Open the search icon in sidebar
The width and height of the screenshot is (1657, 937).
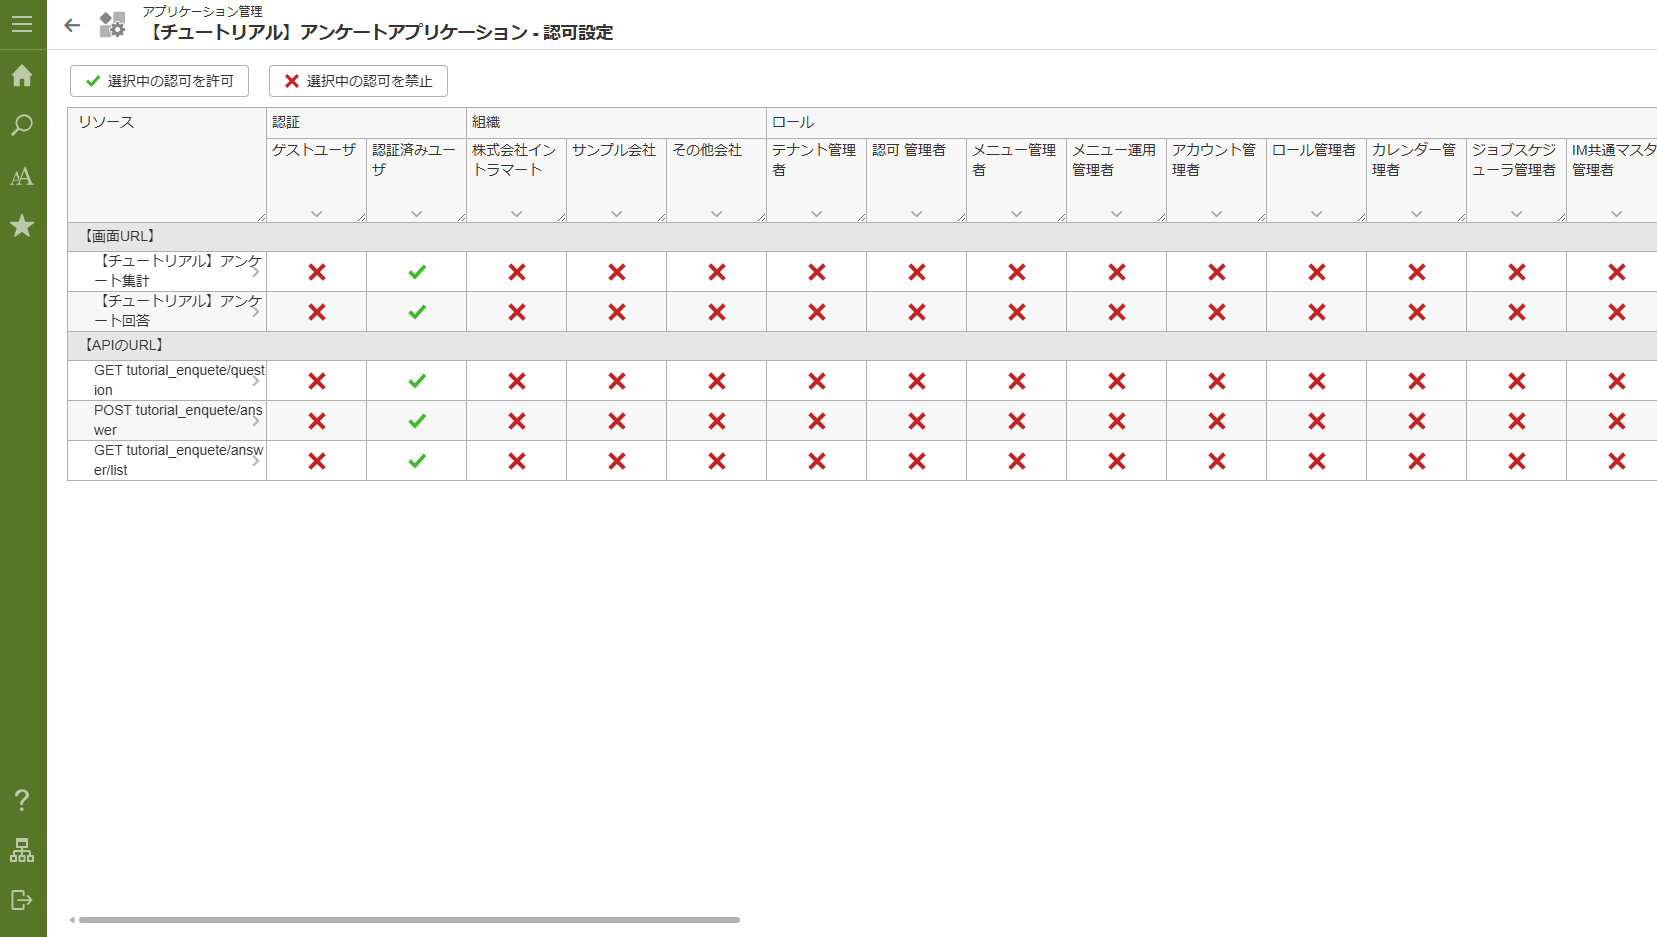[x=22, y=126]
